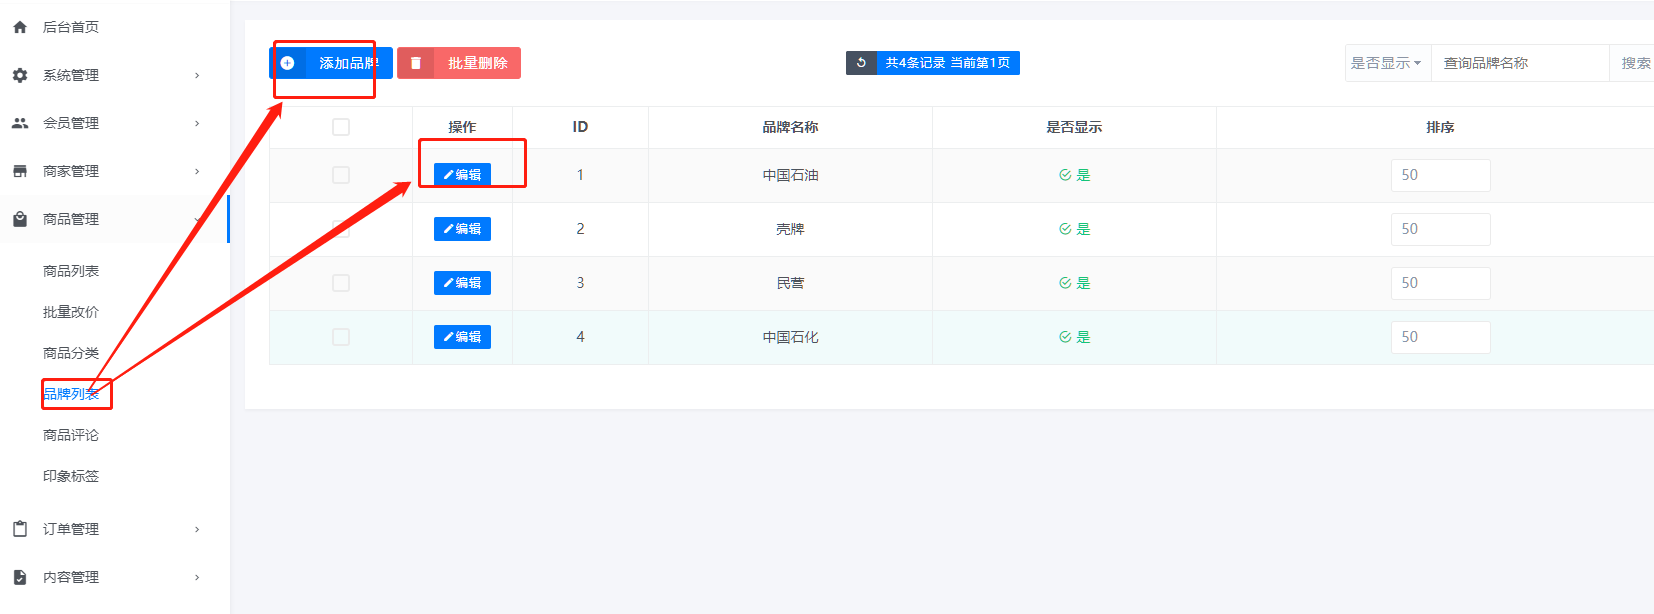Click the green check icon in 中国石化 row
1654x614 pixels.
[1065, 337]
